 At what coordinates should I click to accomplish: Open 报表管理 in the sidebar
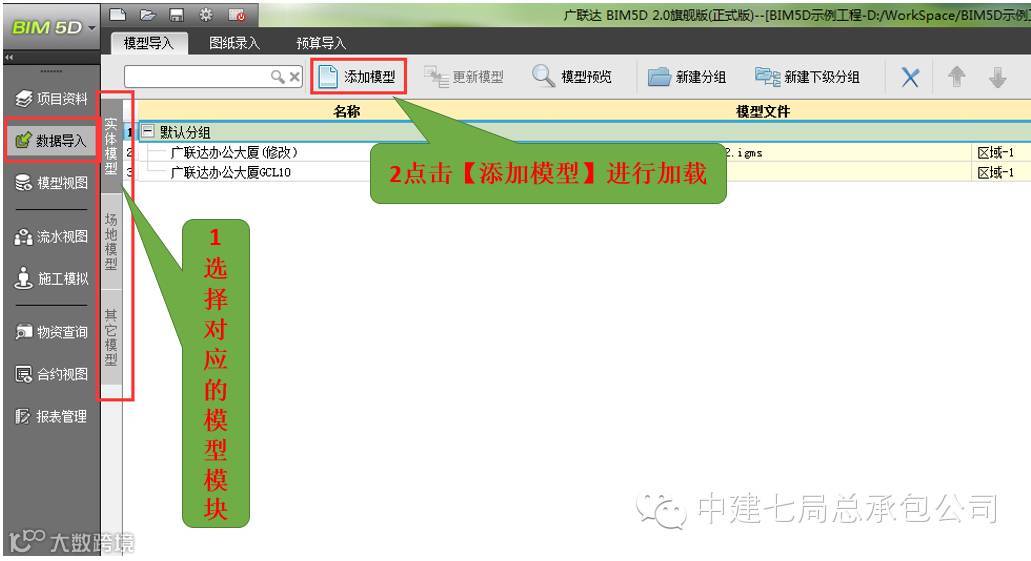tap(51, 416)
